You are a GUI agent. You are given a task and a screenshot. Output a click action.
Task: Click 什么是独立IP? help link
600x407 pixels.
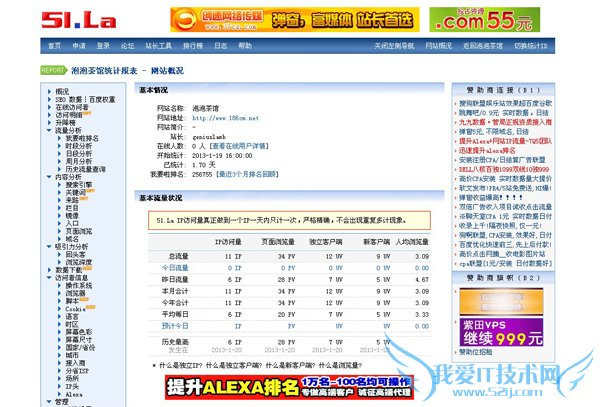(181, 365)
